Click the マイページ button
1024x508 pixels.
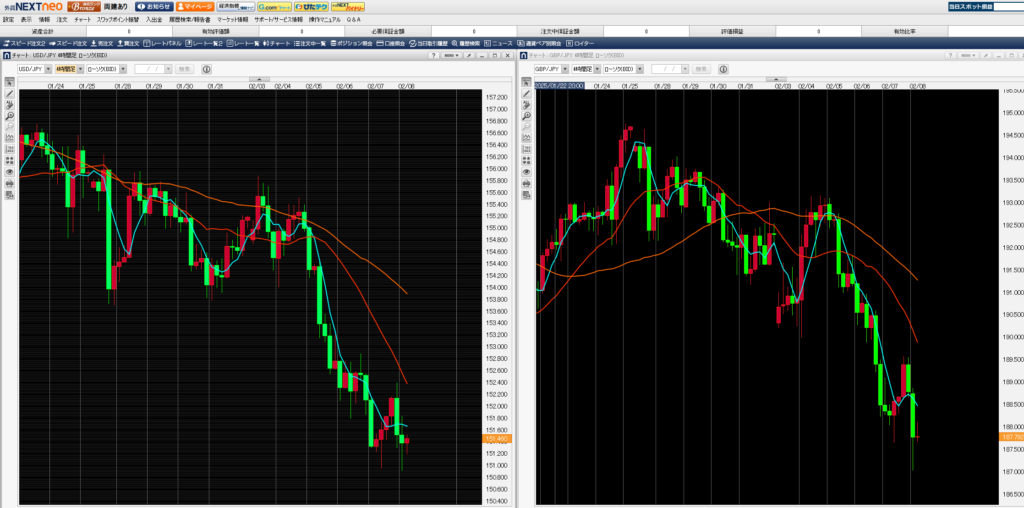(194, 6)
